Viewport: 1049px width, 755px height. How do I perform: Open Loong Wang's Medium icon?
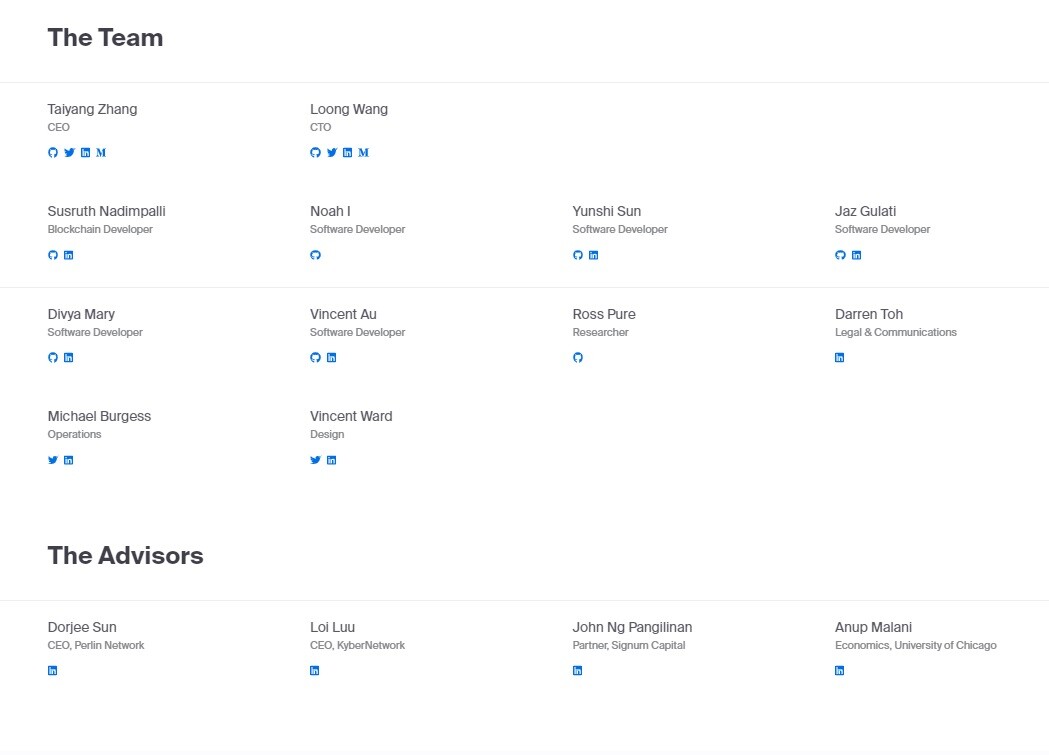pyautogui.click(x=363, y=153)
